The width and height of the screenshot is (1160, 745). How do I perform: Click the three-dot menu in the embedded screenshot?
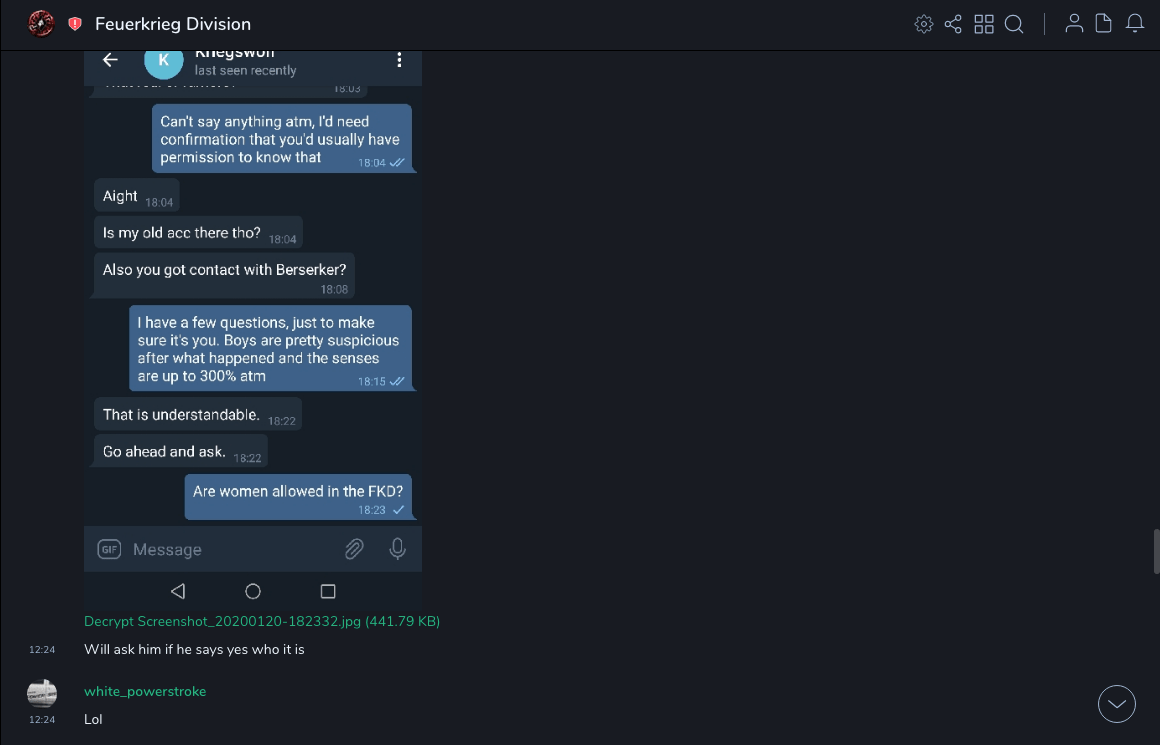coord(399,60)
